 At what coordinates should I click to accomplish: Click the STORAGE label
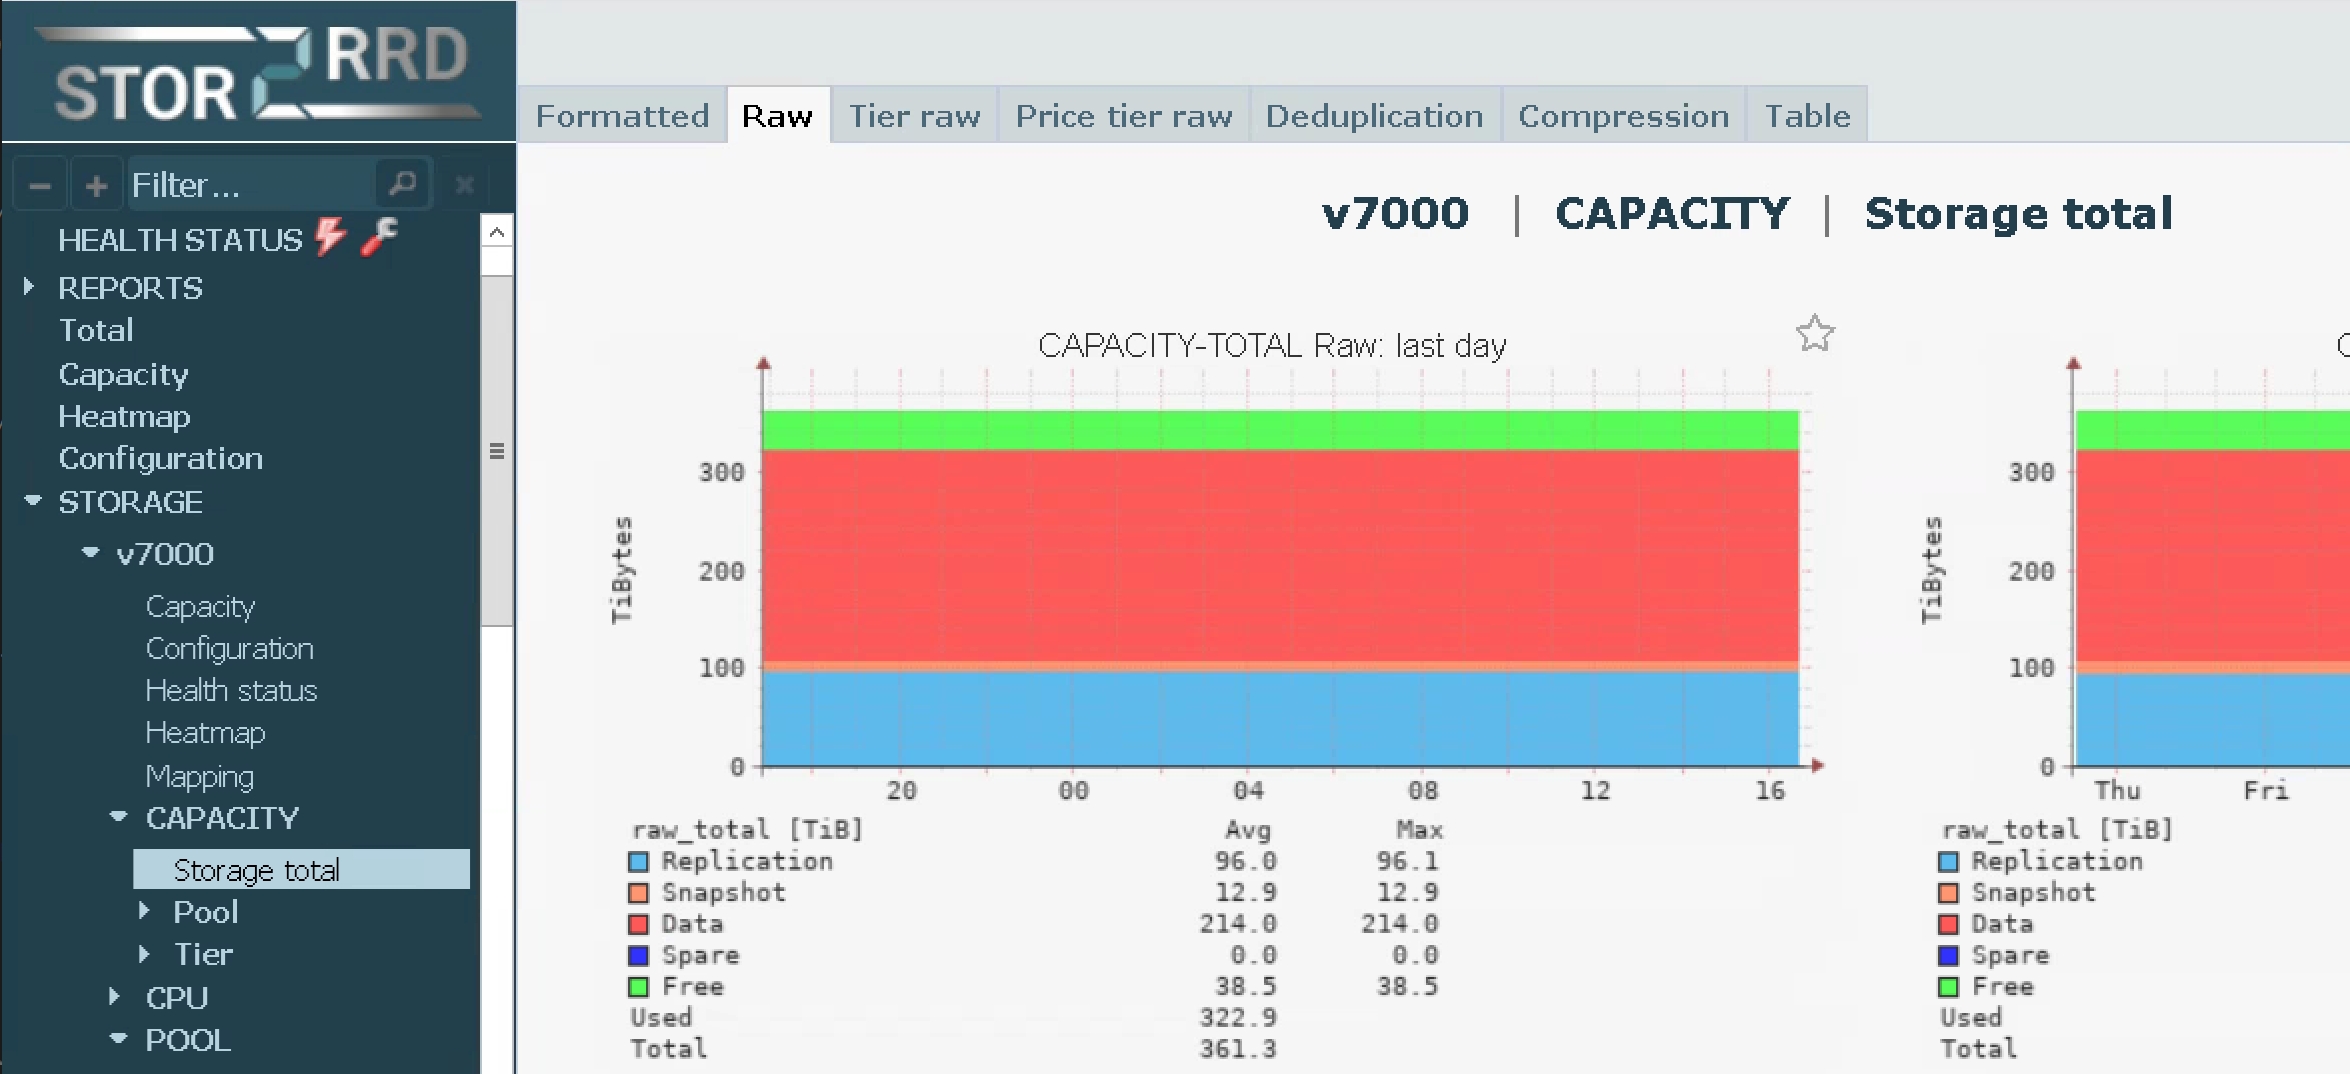coord(130,502)
